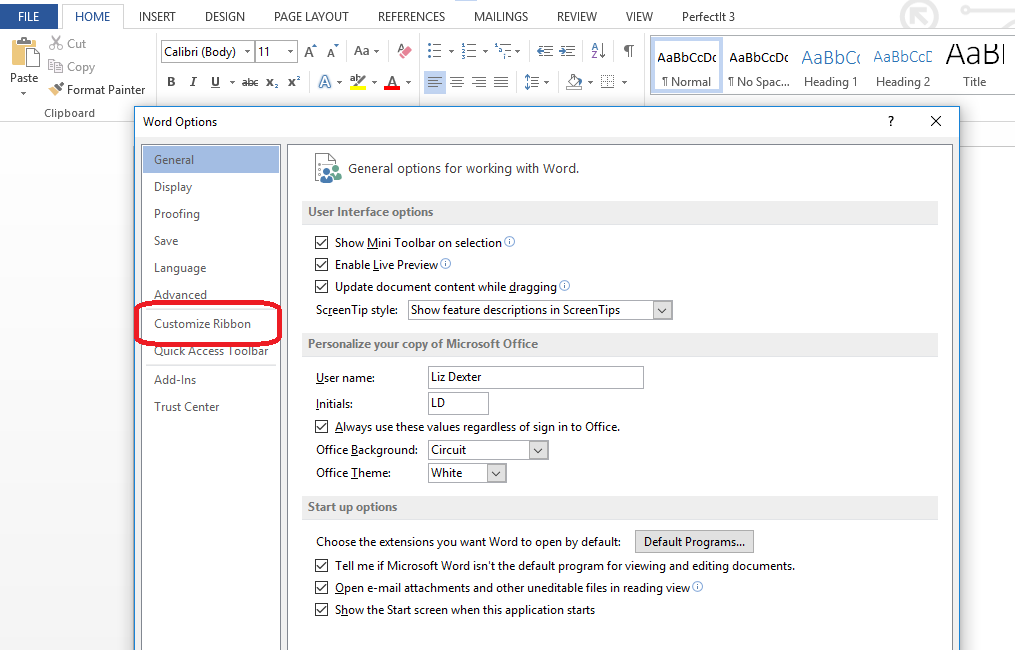Click the Default Programs button

click(x=694, y=541)
